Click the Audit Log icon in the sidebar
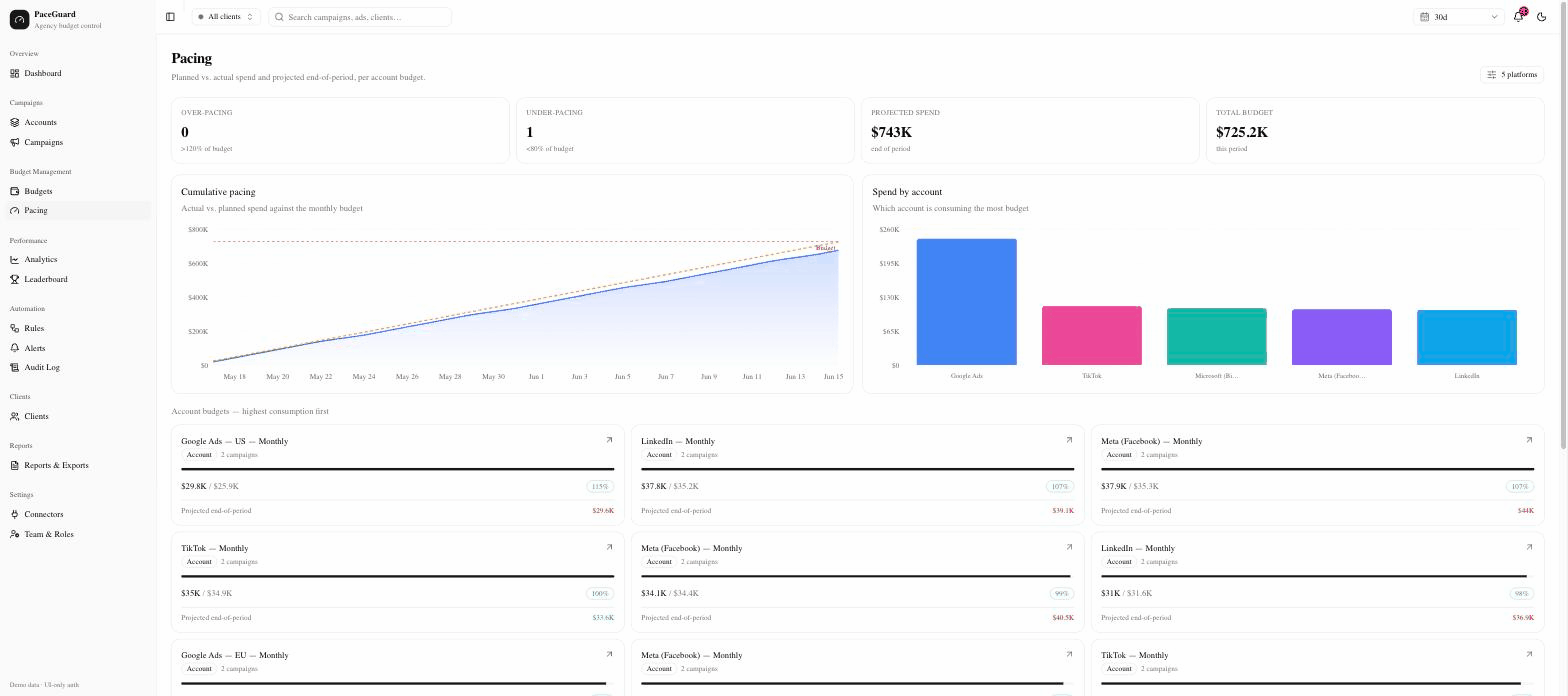Screen dimensions: 1568x696 pos(15,367)
